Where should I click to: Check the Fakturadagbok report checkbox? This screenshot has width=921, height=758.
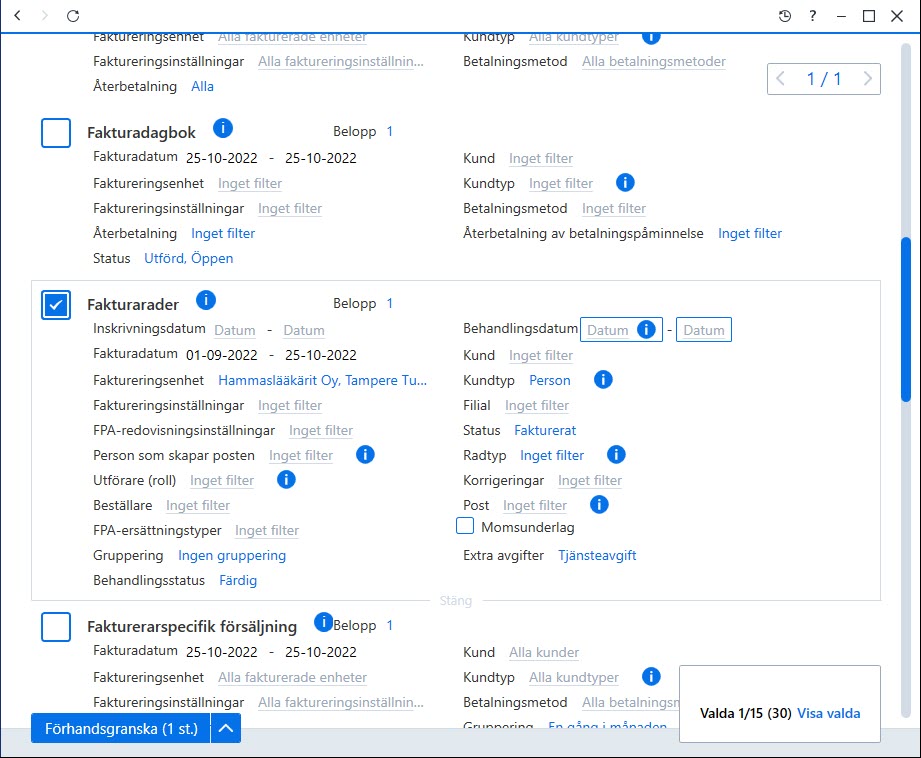click(x=56, y=133)
